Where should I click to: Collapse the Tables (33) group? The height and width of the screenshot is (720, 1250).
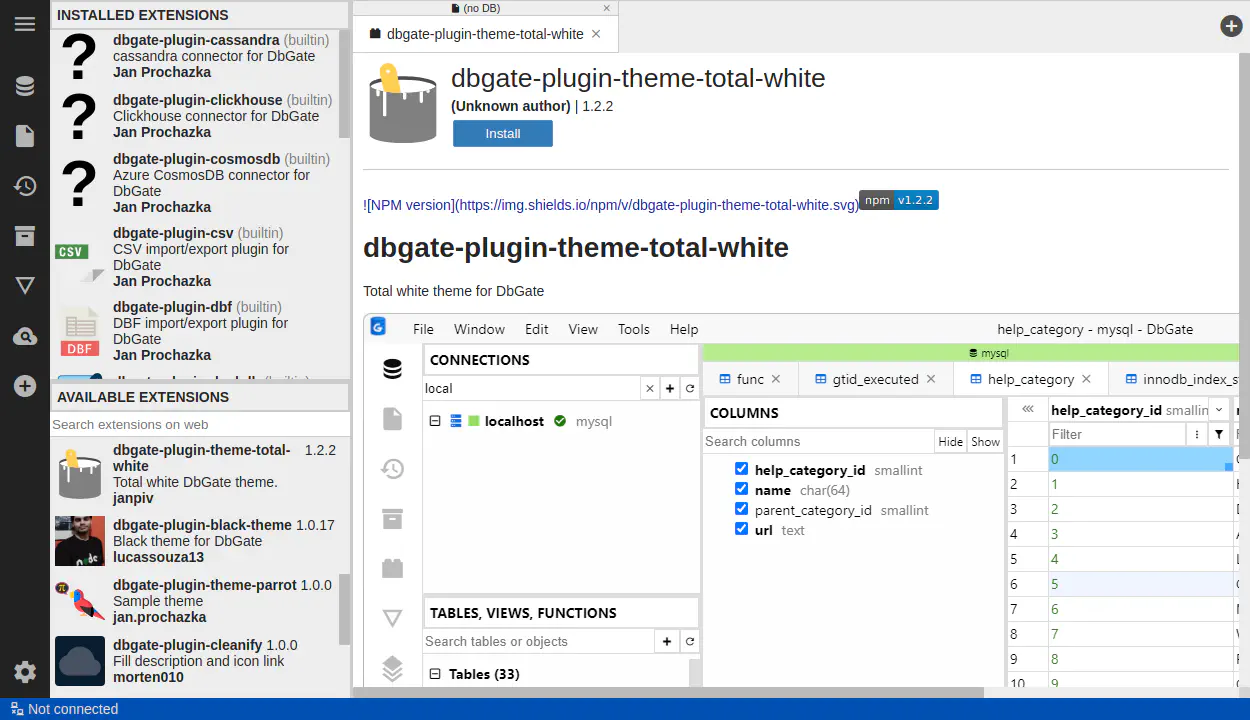pos(435,674)
